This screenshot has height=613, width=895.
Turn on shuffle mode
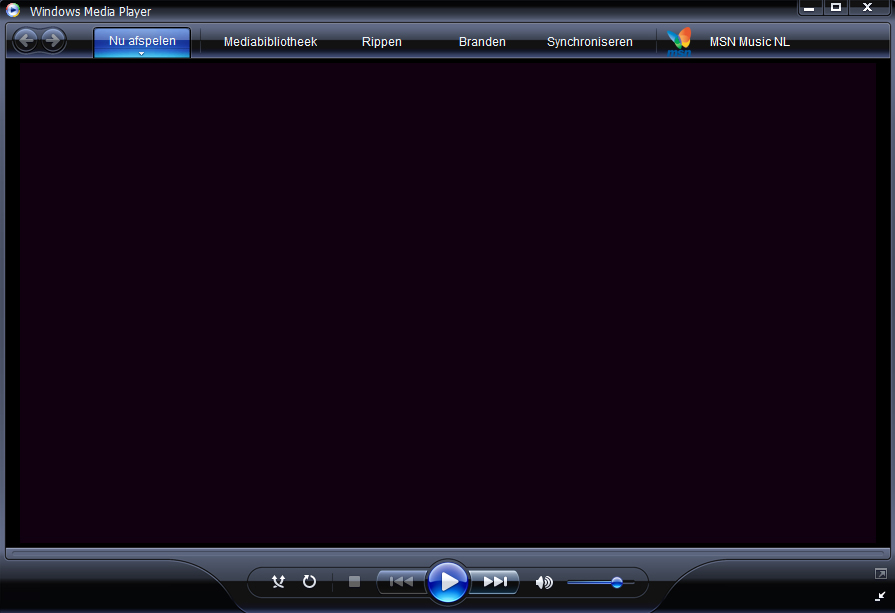click(x=279, y=581)
